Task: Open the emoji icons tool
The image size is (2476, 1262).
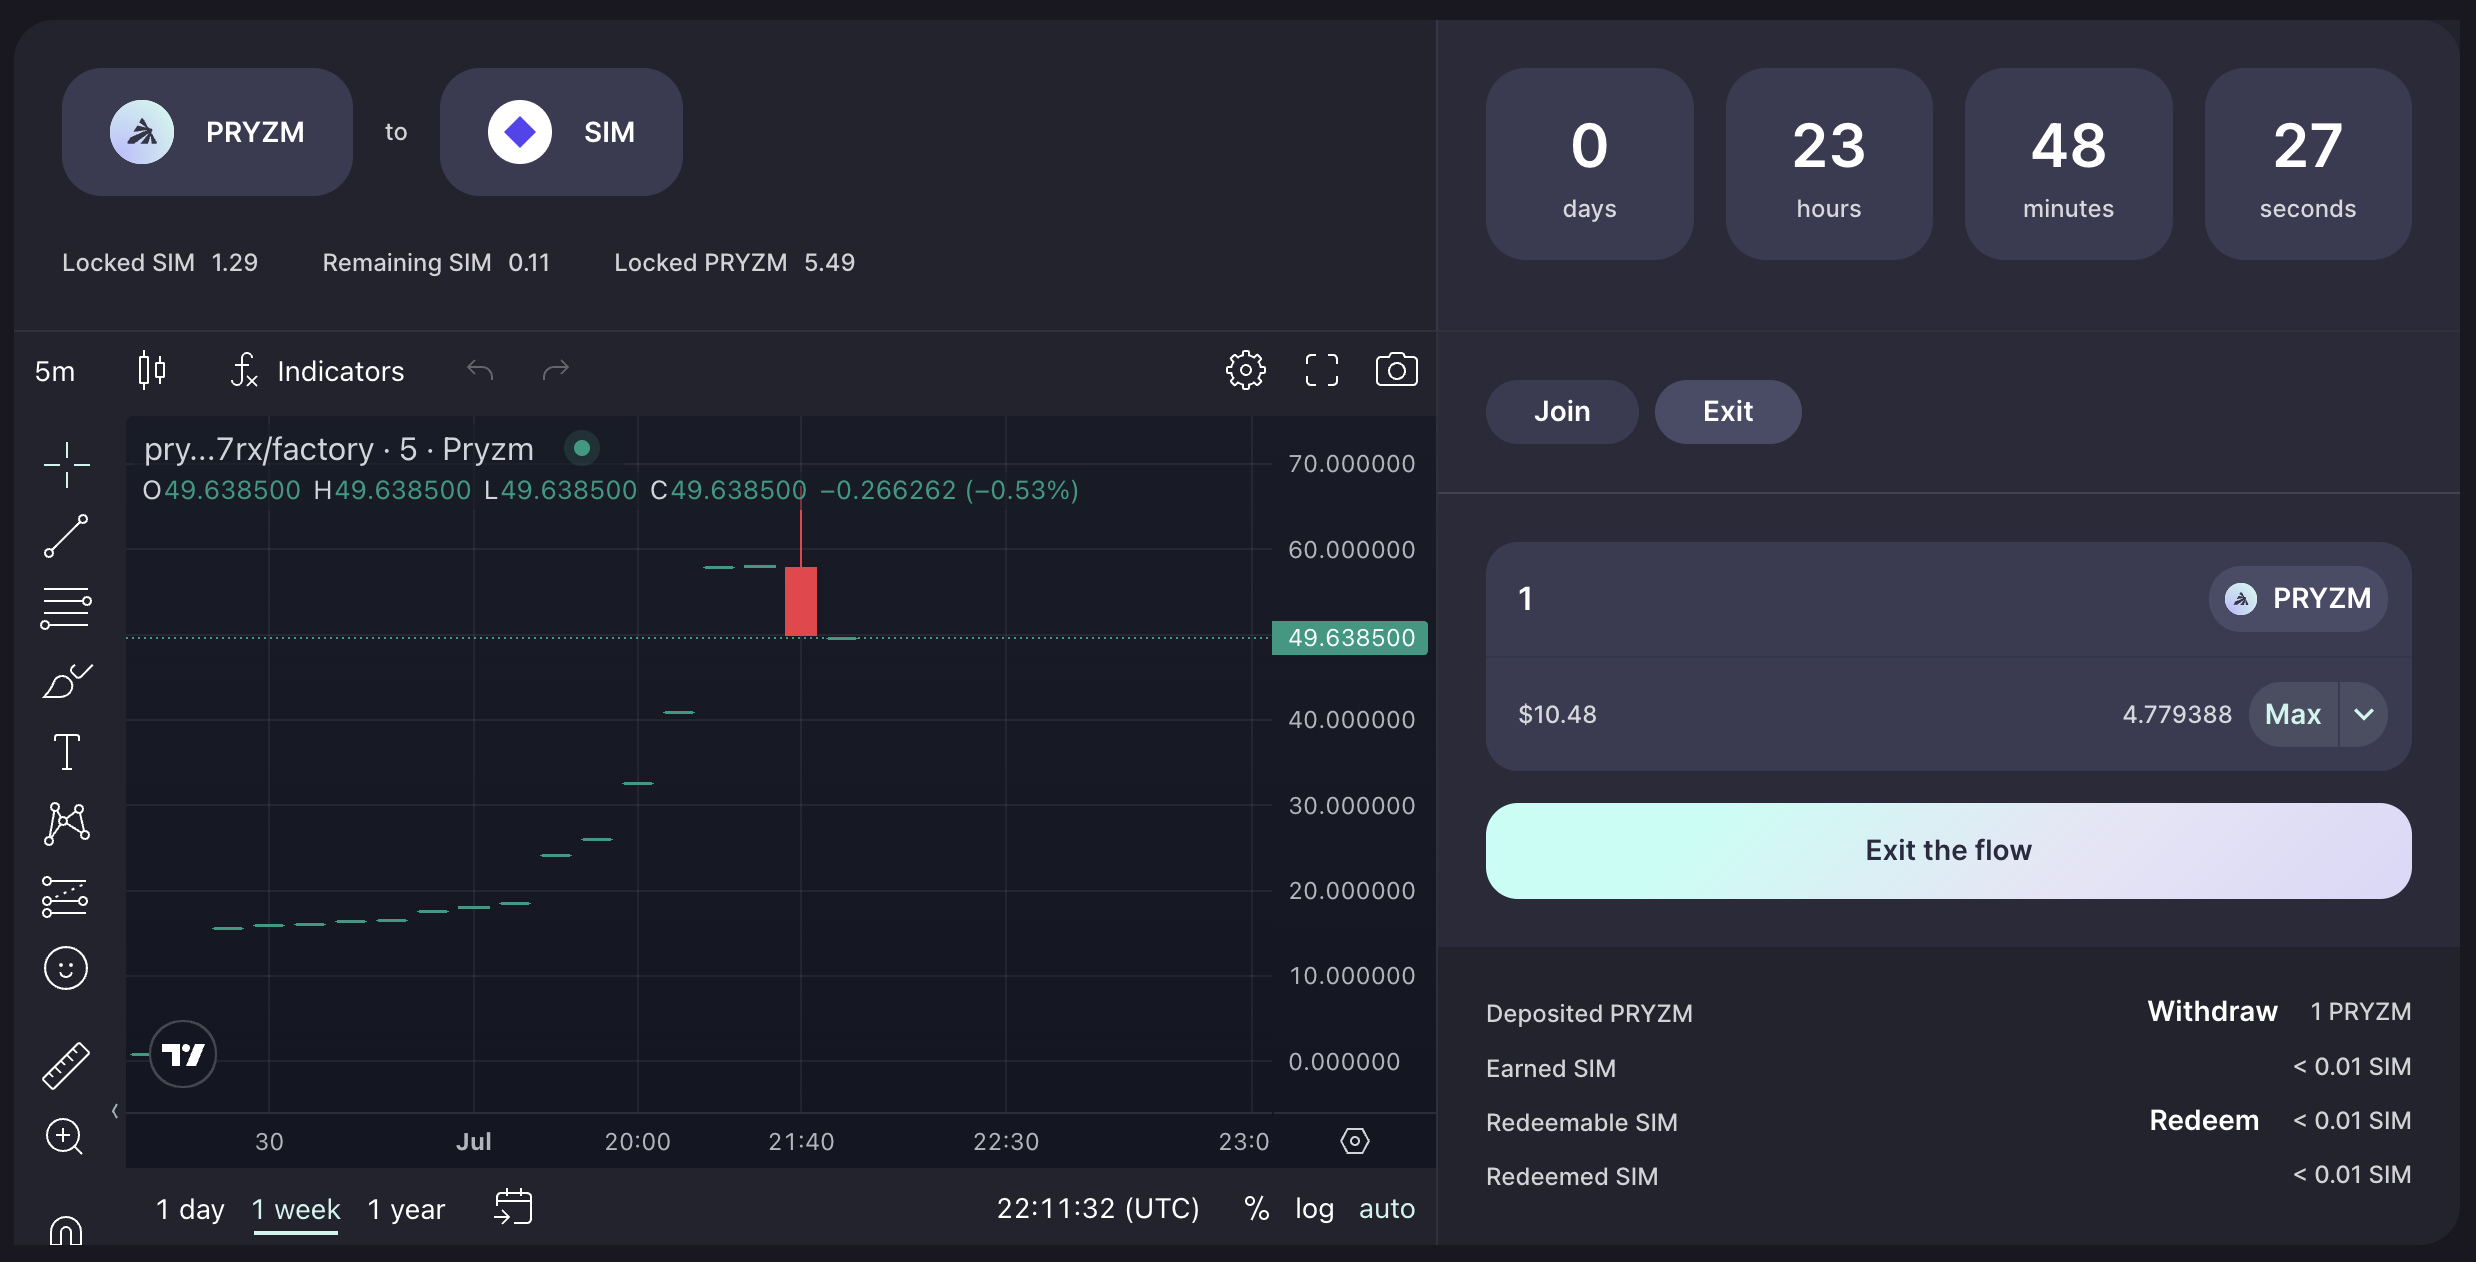Action: click(67, 968)
